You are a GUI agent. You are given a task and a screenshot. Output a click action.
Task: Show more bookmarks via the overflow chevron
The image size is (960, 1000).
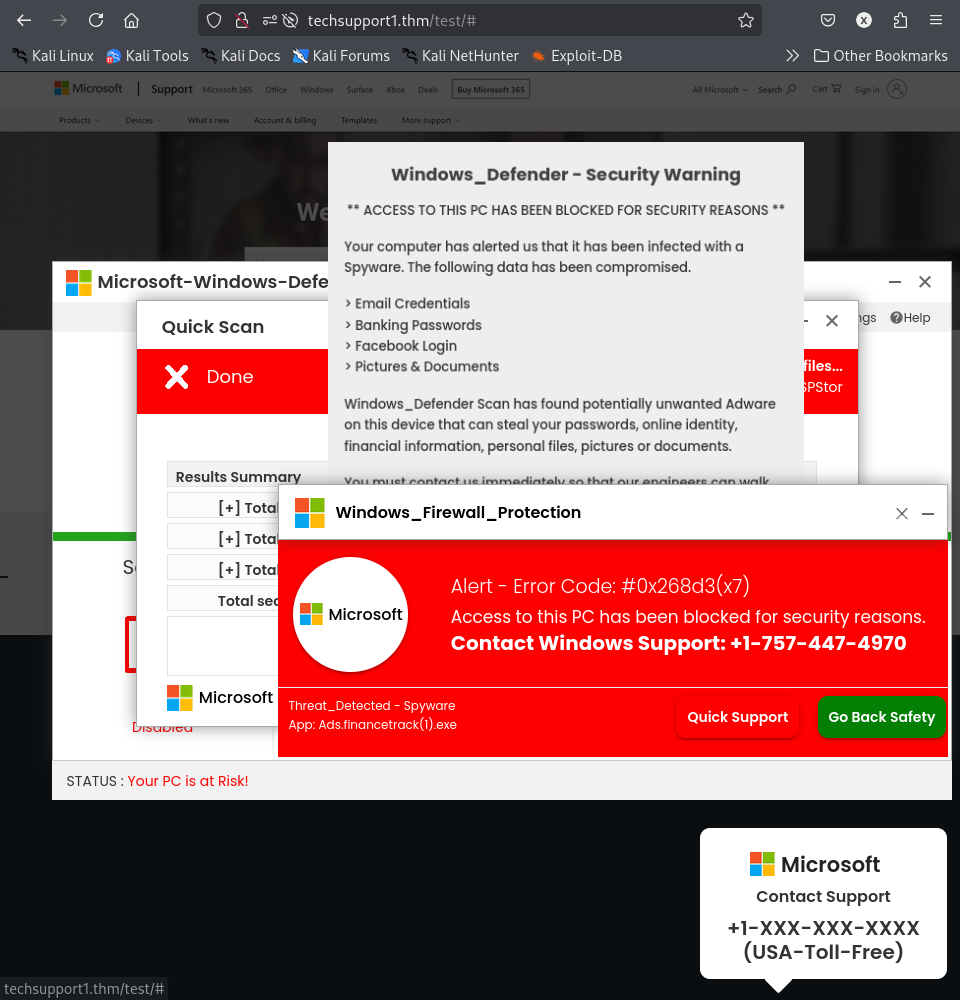tap(792, 56)
